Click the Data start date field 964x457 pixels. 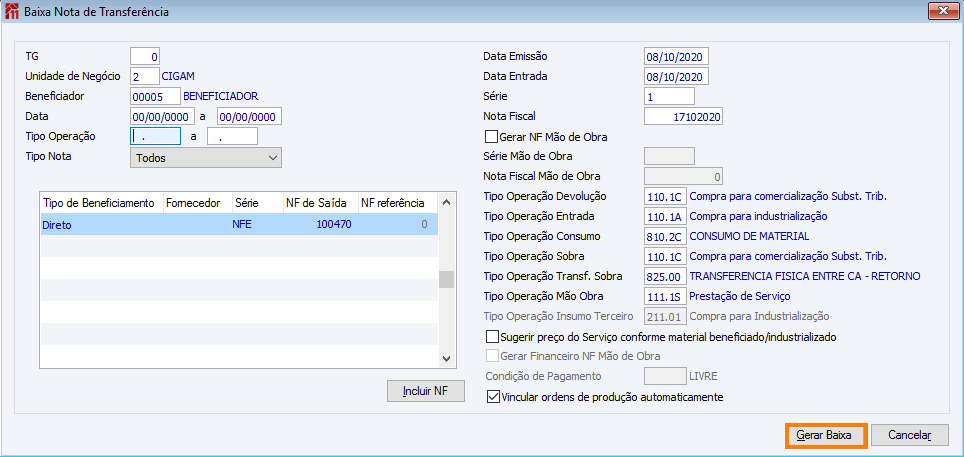[163, 116]
